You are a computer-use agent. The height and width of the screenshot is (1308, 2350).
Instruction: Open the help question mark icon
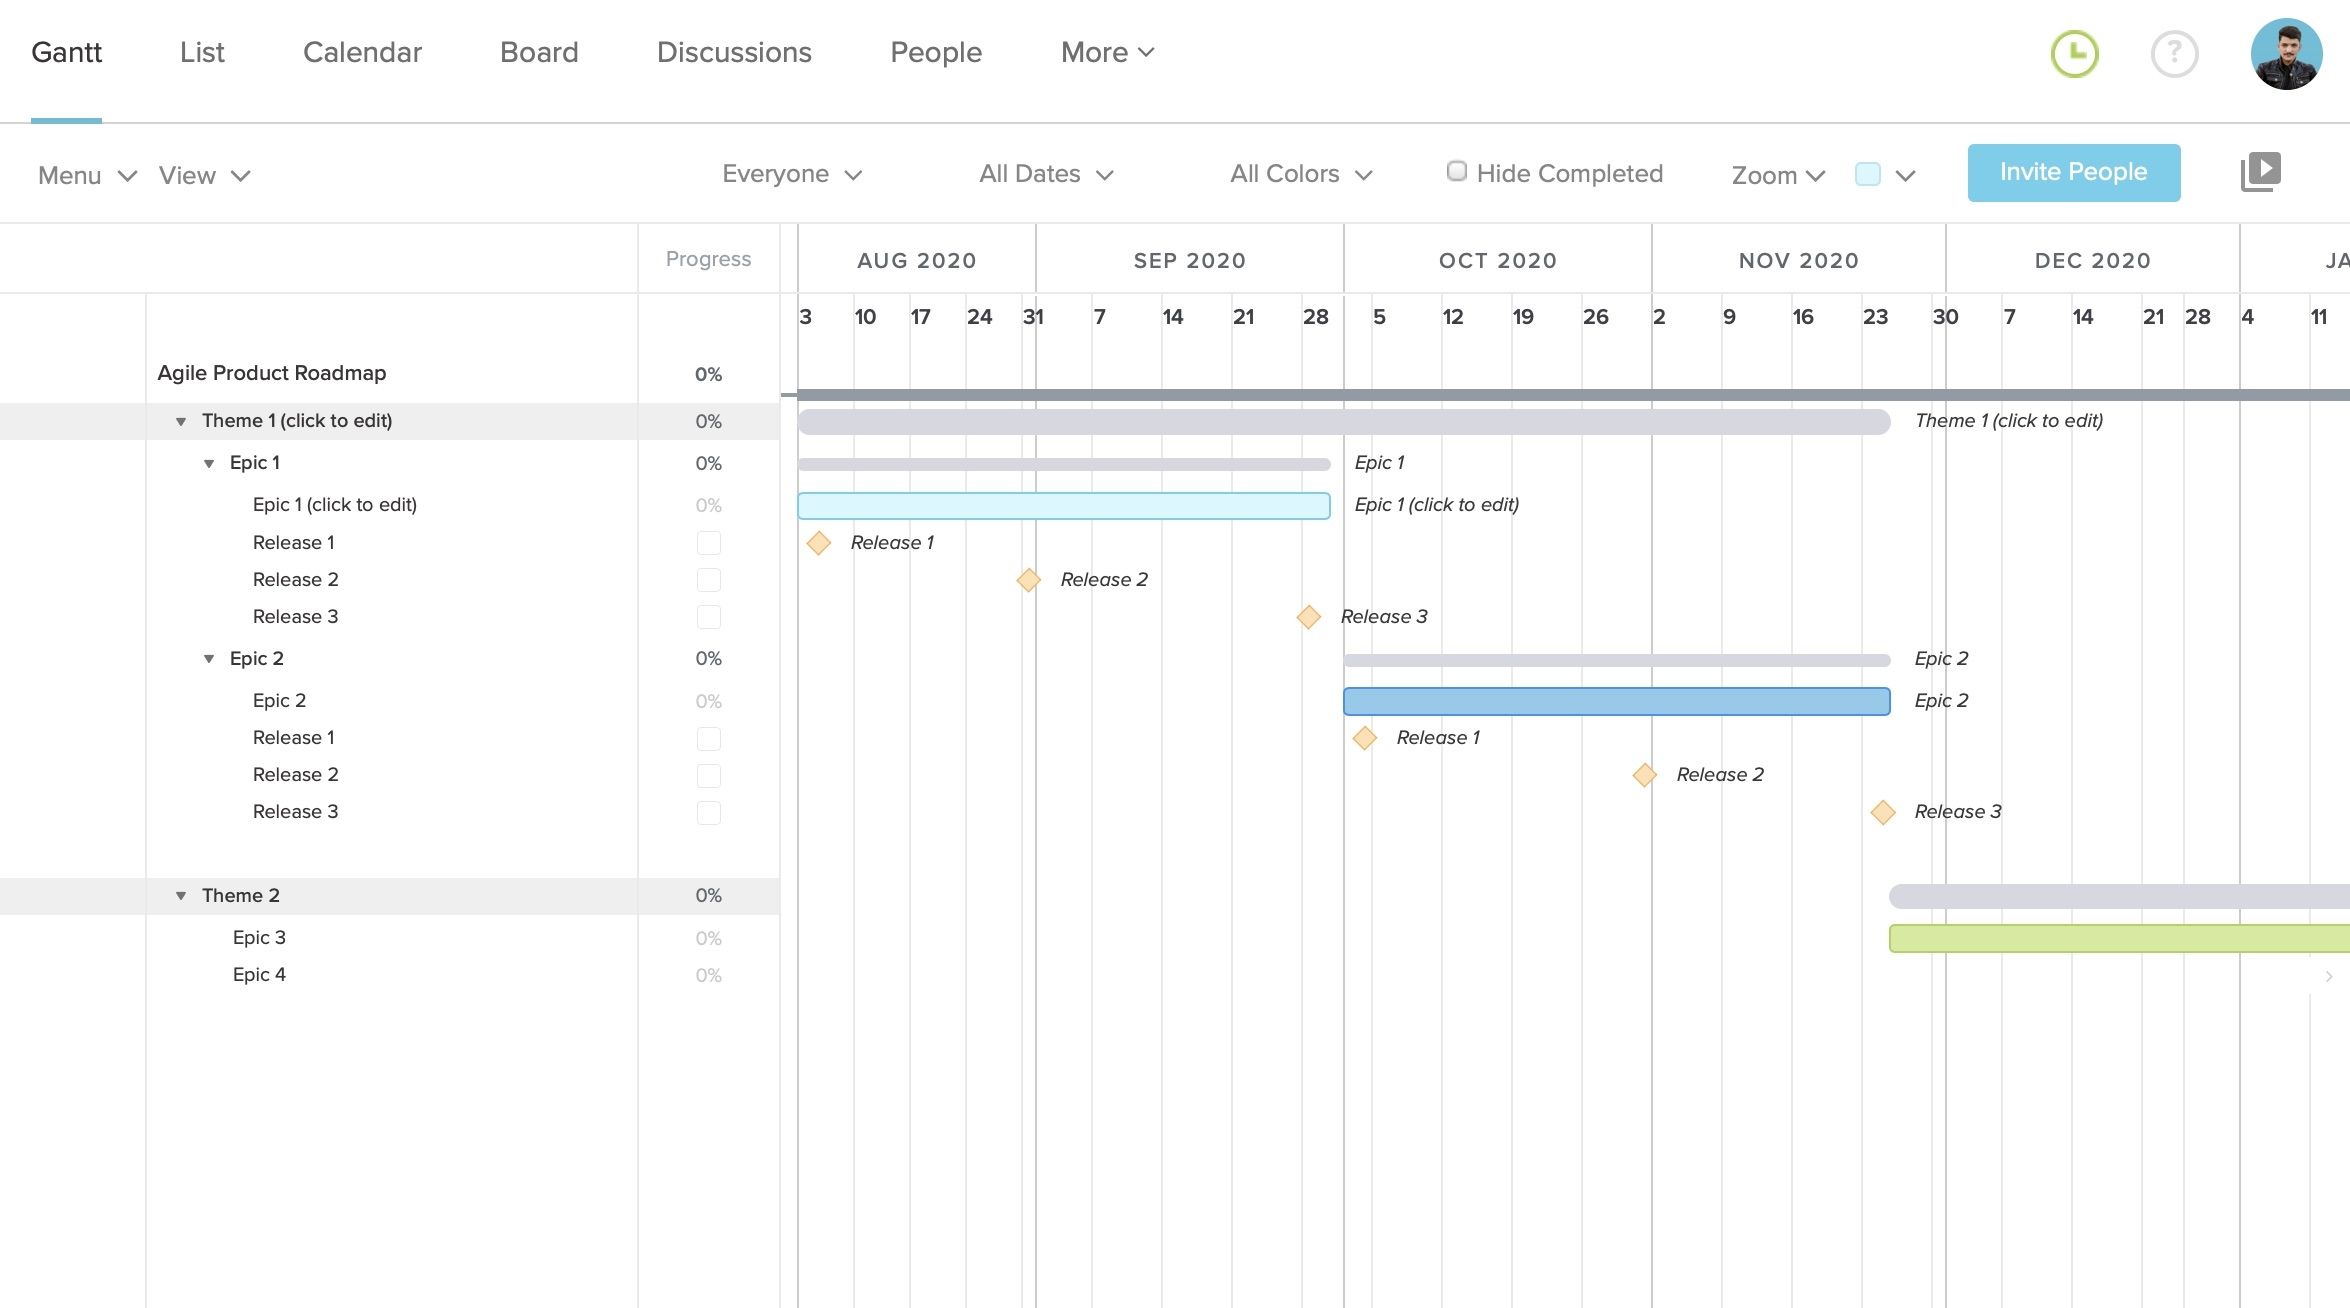[2174, 54]
